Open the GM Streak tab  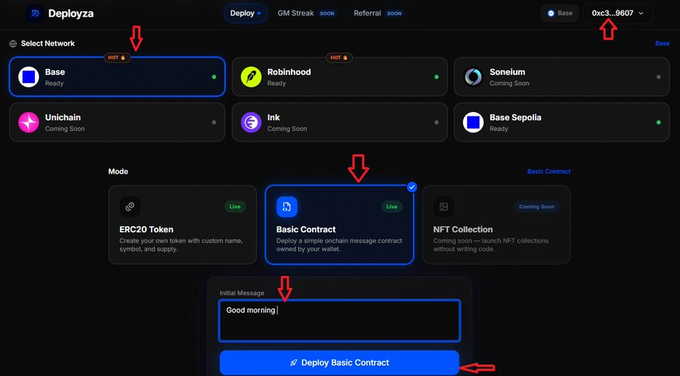(306, 13)
